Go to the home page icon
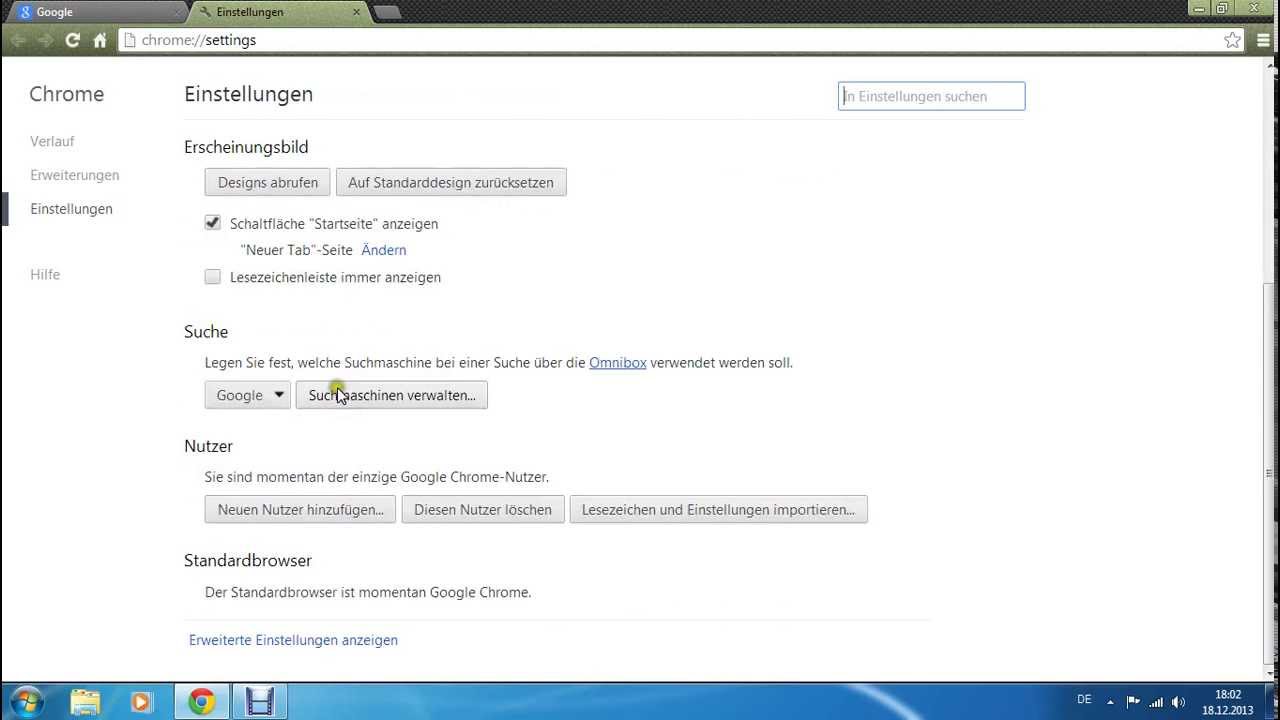 [x=100, y=40]
